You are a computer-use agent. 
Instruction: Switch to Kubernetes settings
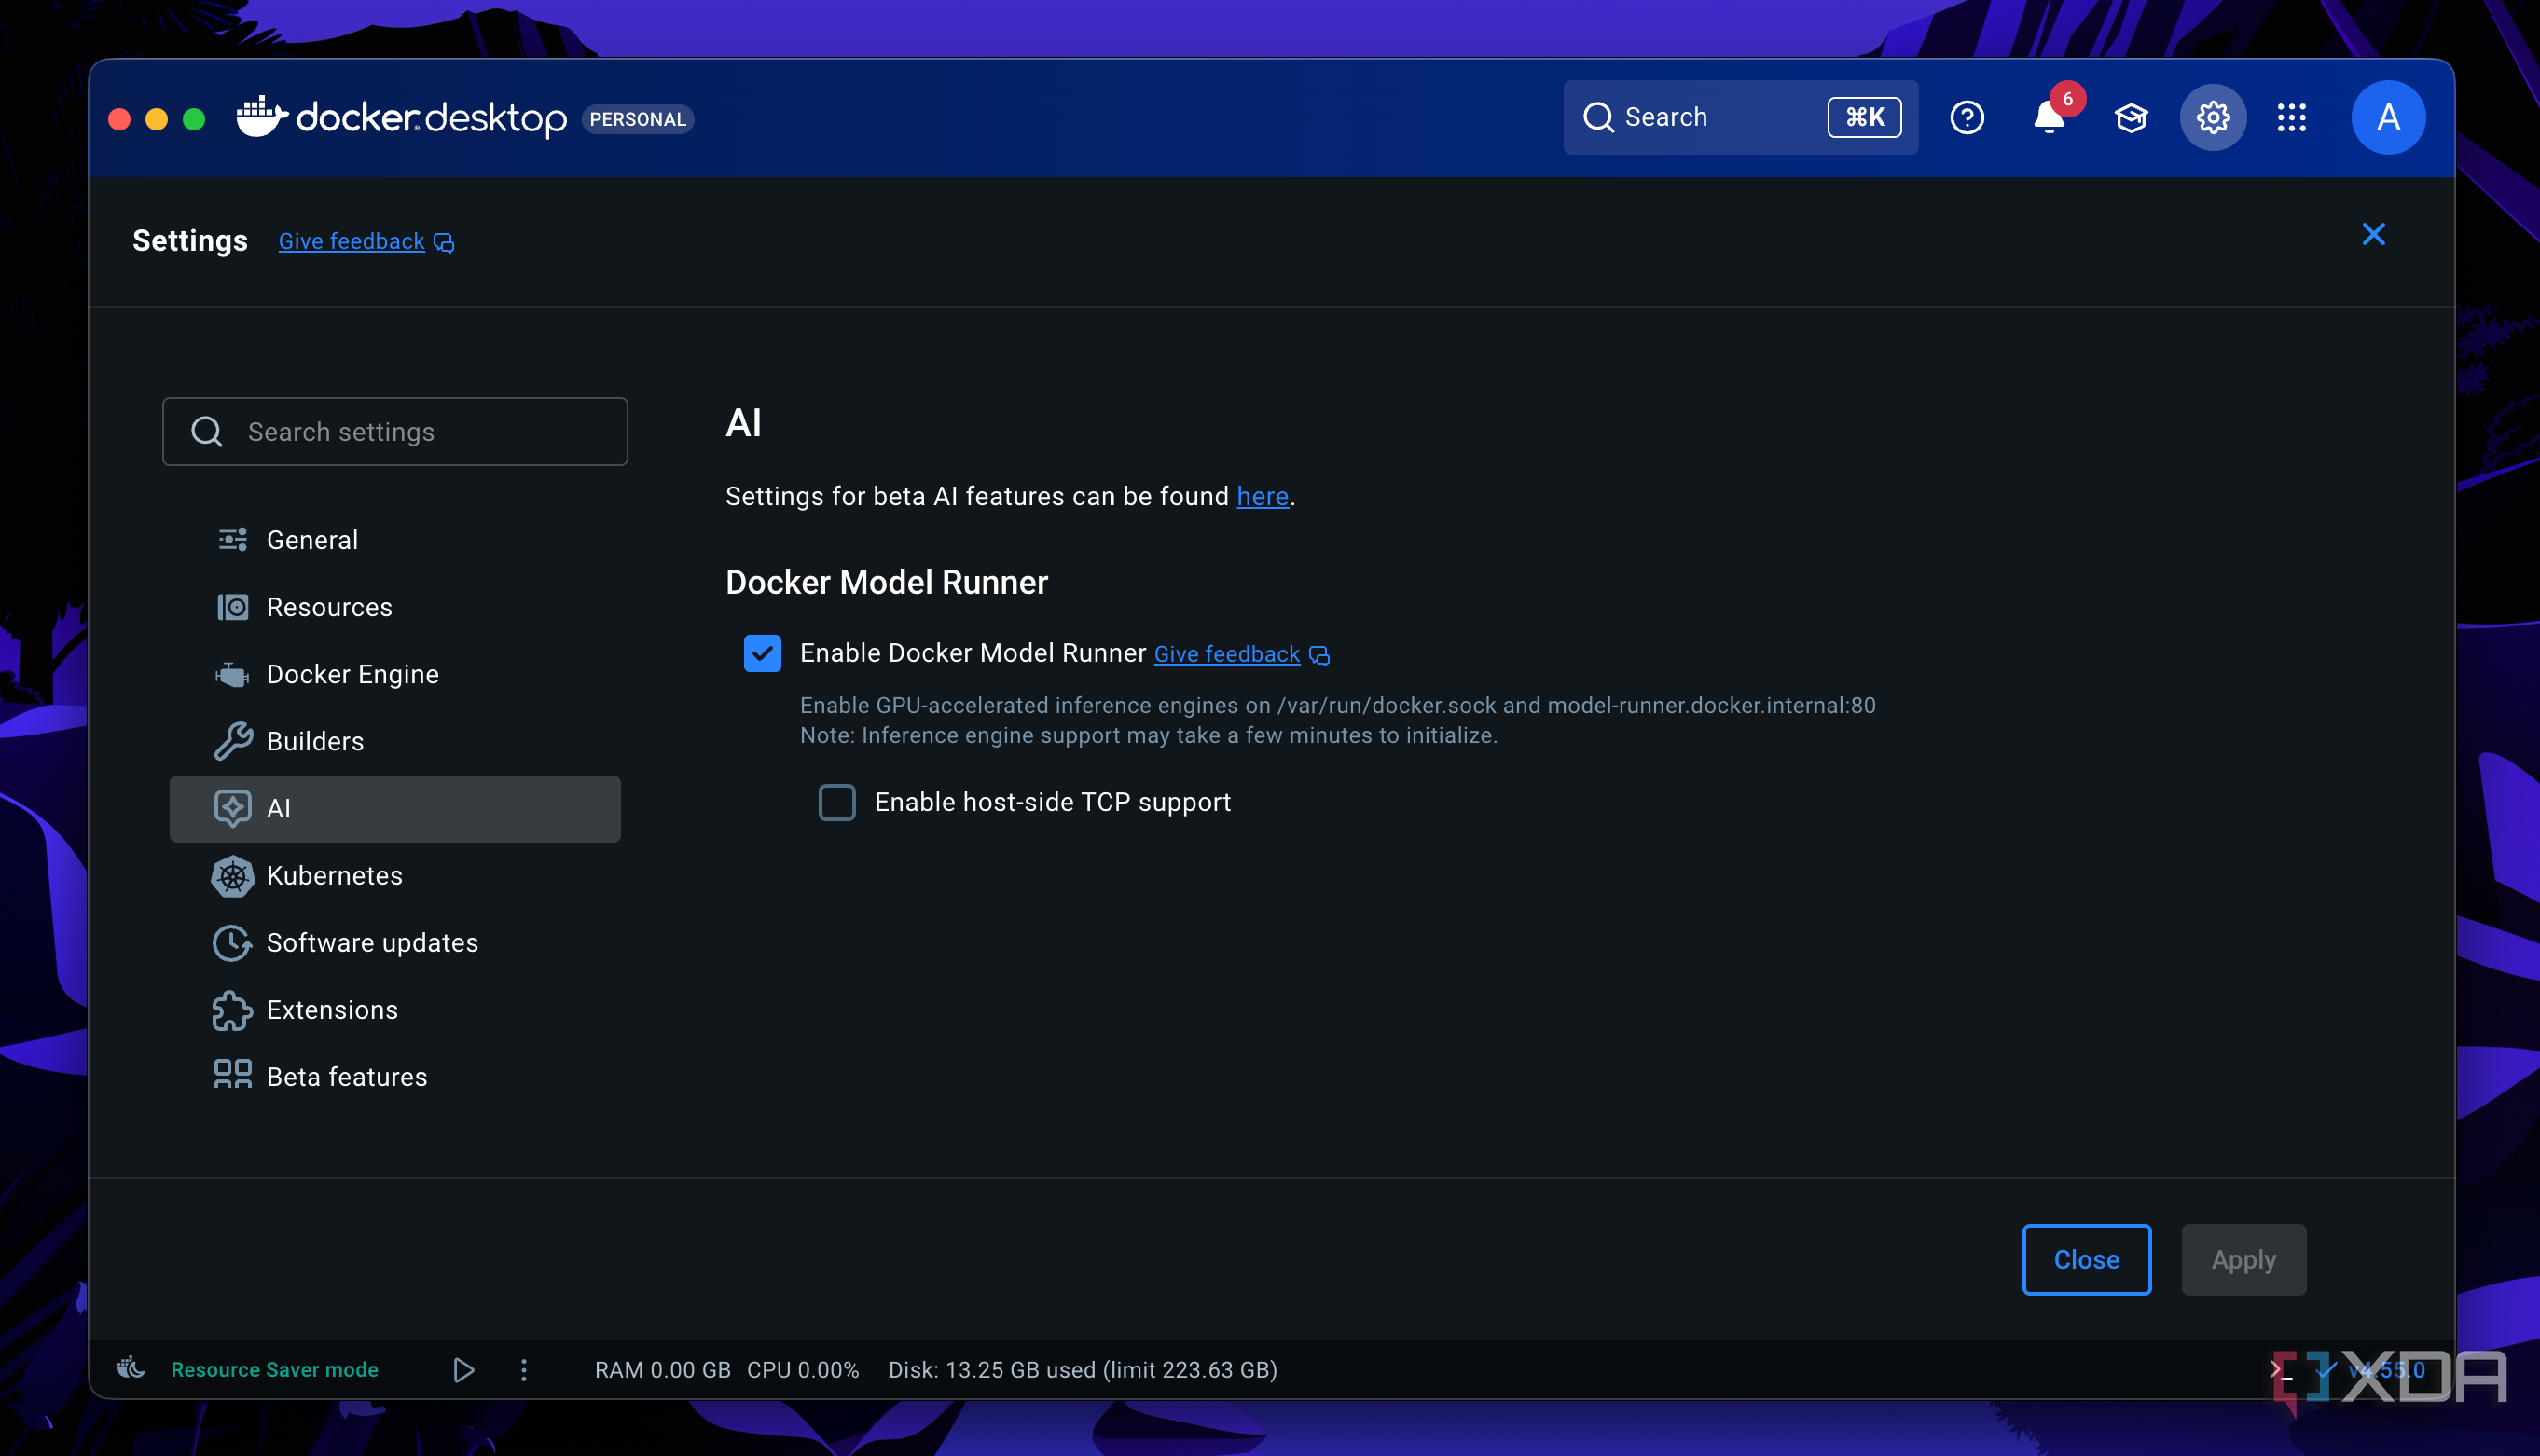pos(395,876)
